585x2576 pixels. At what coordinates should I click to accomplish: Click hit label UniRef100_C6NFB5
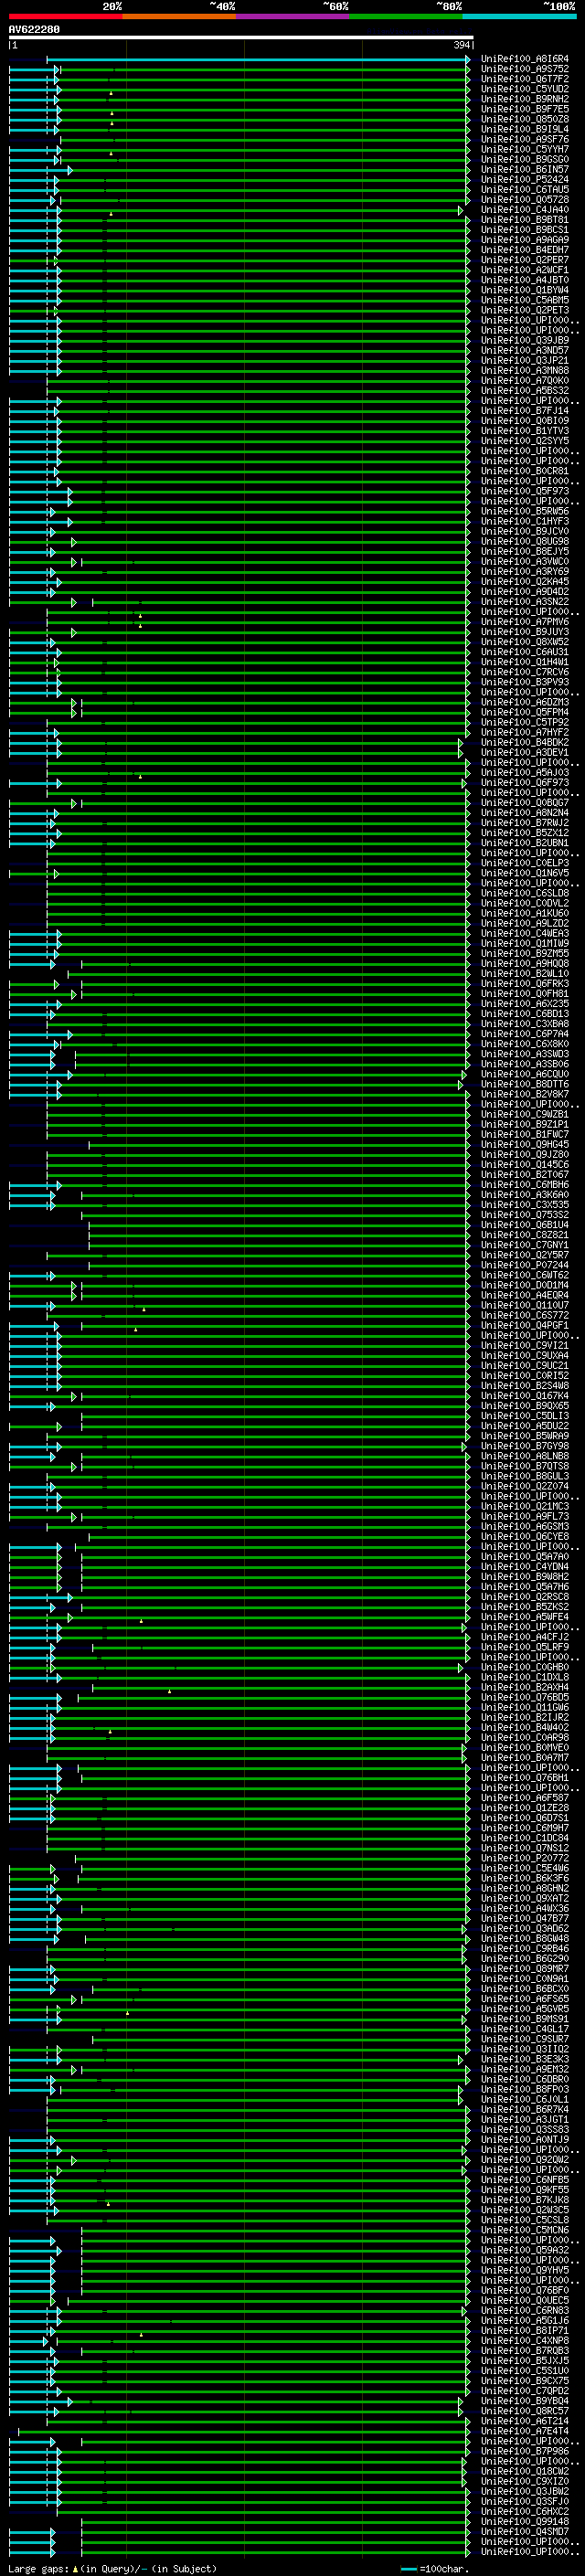tap(525, 2179)
